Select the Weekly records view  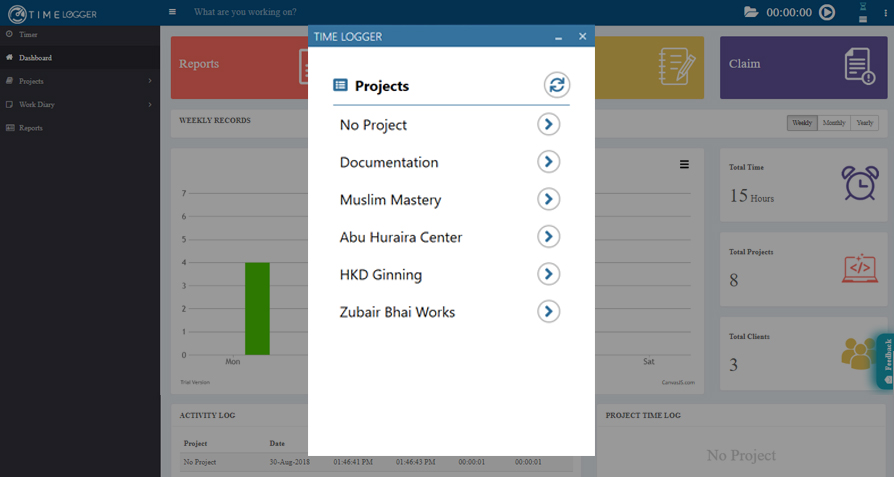[x=802, y=123]
